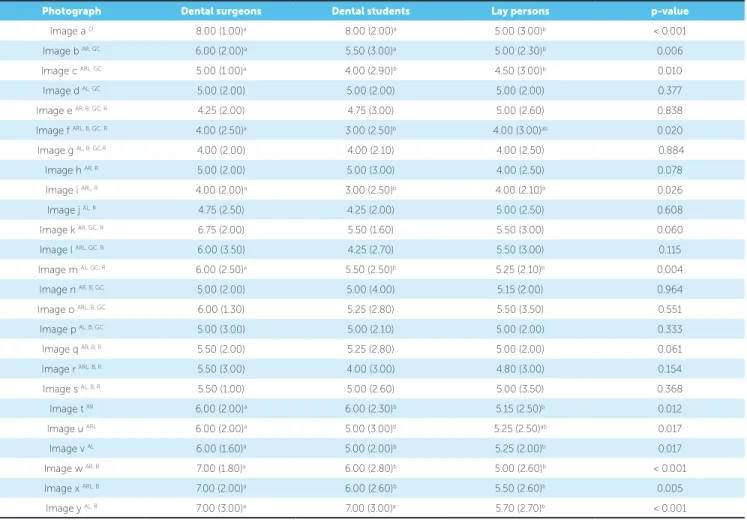Viewport: 747px width, 520px height.
Task: Select the Image s row label
Action: [x=71, y=389]
